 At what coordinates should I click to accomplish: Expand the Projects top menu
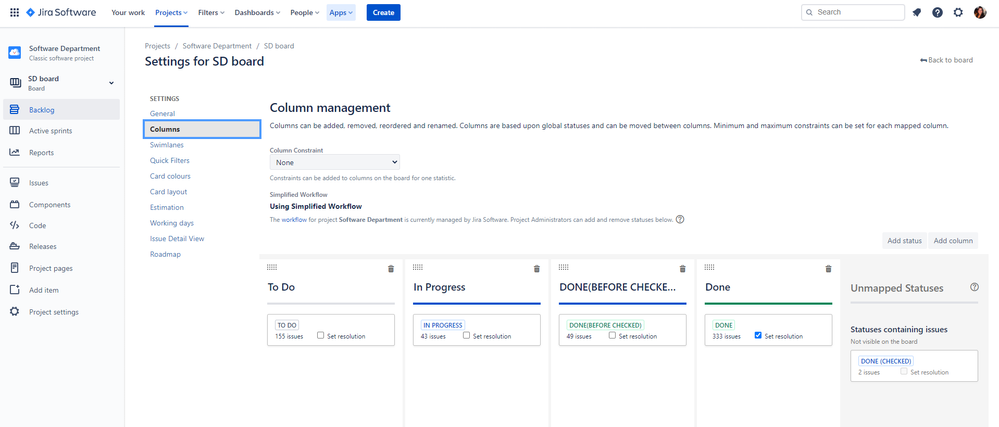tap(172, 12)
